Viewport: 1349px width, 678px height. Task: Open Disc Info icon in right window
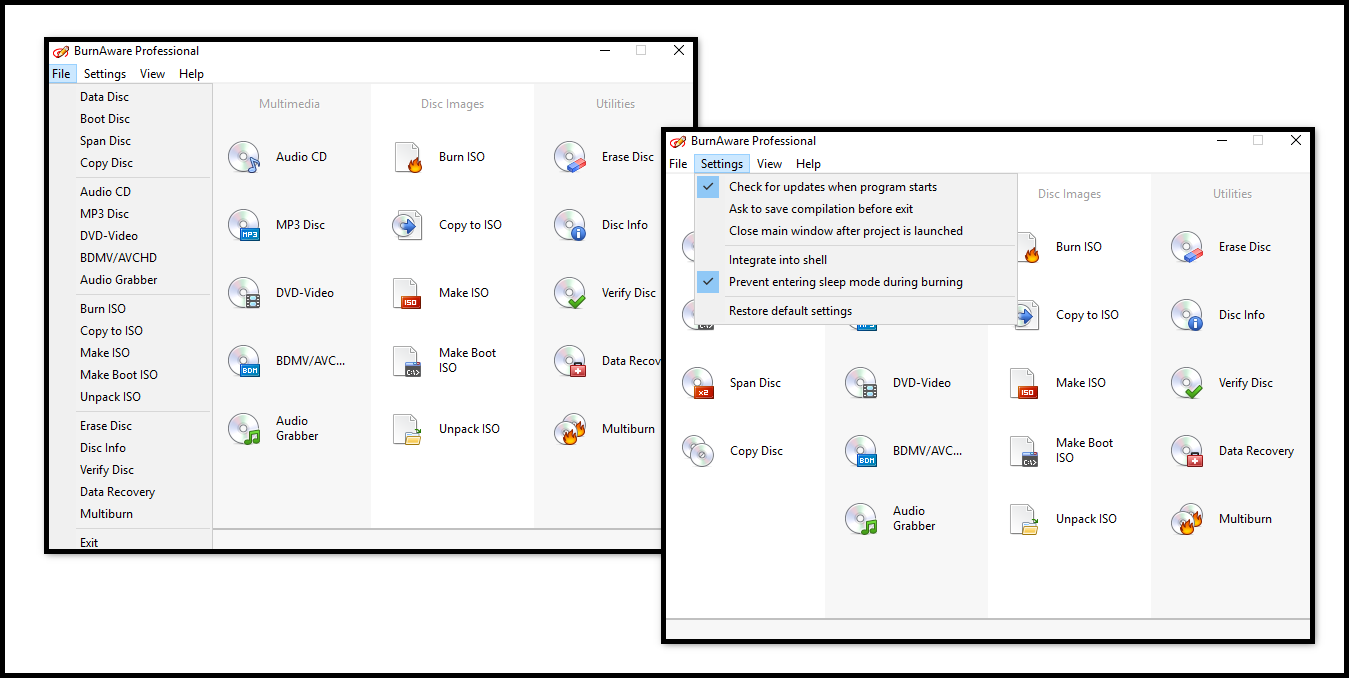click(1187, 315)
